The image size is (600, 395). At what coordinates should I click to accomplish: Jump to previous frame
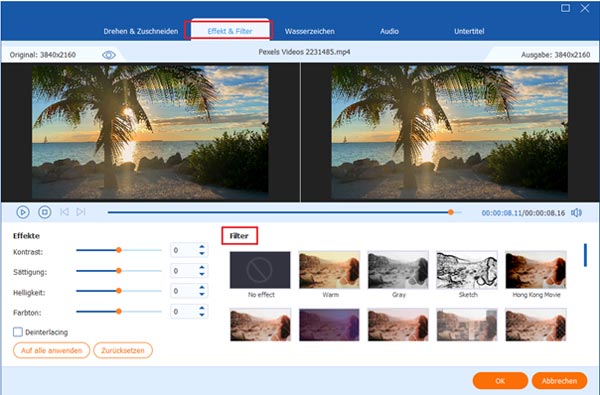coord(64,212)
